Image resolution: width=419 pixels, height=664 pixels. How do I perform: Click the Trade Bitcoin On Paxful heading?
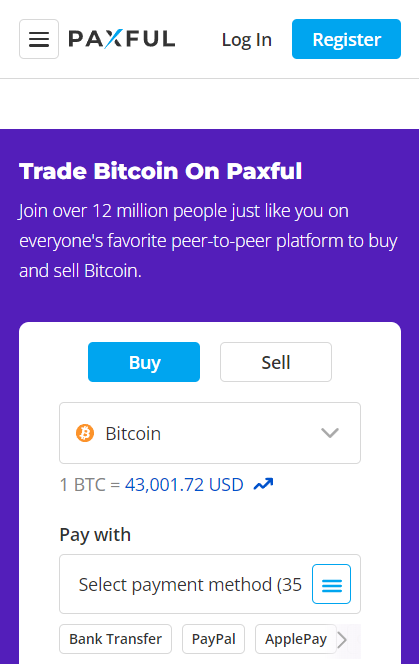pyautogui.click(x=161, y=172)
